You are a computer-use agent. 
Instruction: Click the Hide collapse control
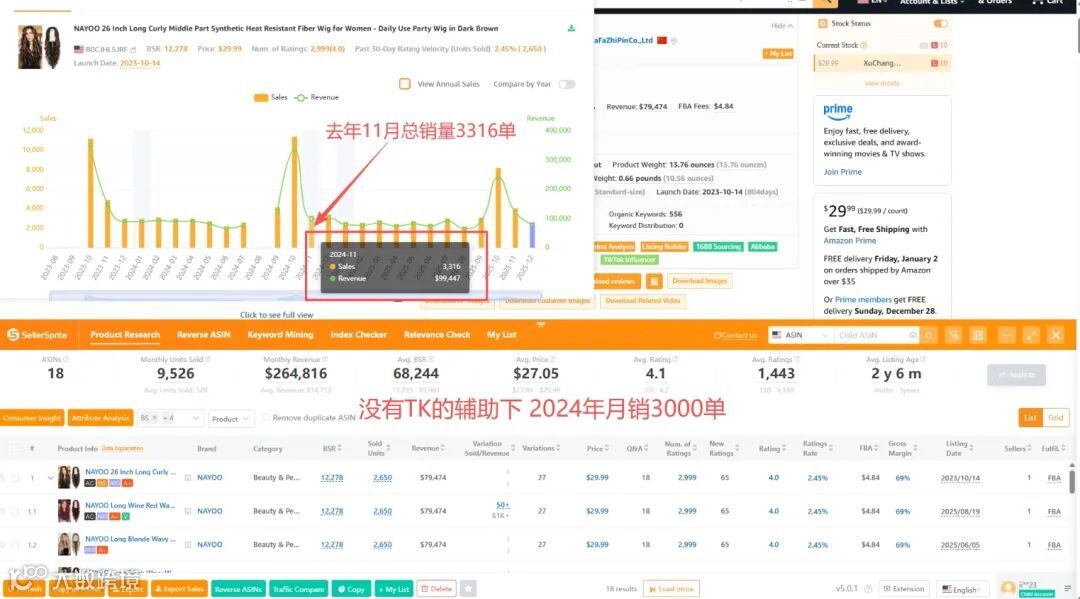coord(782,25)
